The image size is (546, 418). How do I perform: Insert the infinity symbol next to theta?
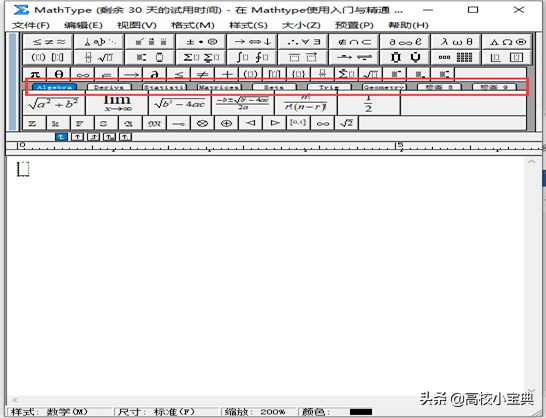coord(83,74)
